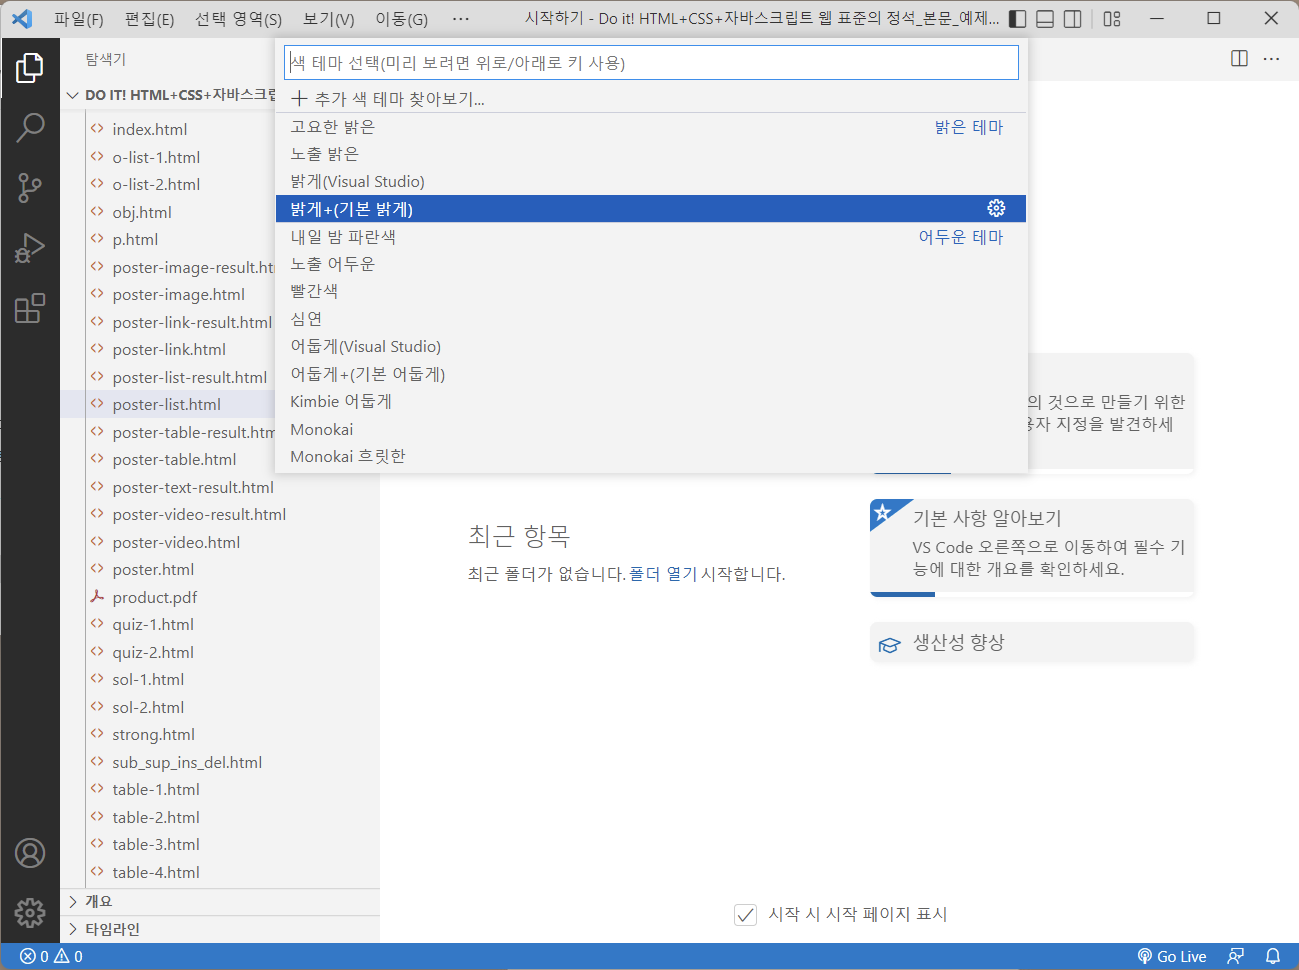This screenshot has width=1299, height=970.
Task: Choose 어둡게+(기본 어둡게) theme
Action: coord(651,374)
